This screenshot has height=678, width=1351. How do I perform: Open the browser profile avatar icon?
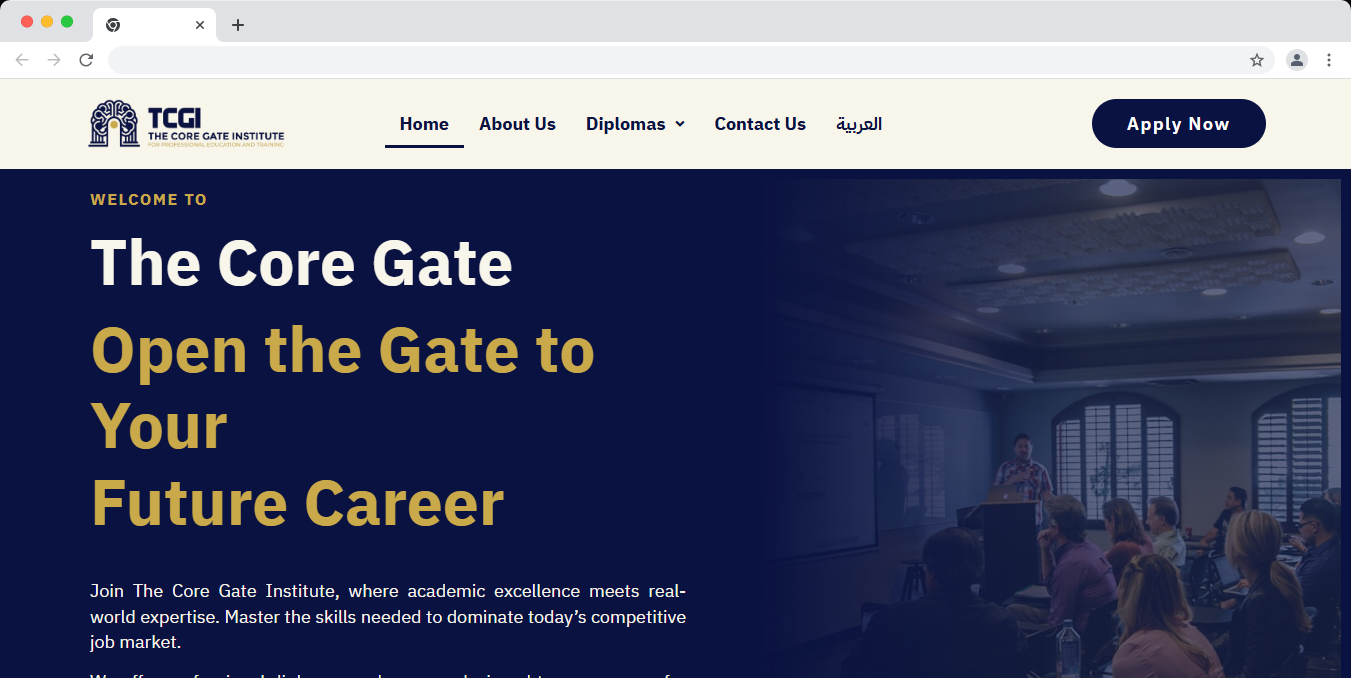tap(1297, 60)
